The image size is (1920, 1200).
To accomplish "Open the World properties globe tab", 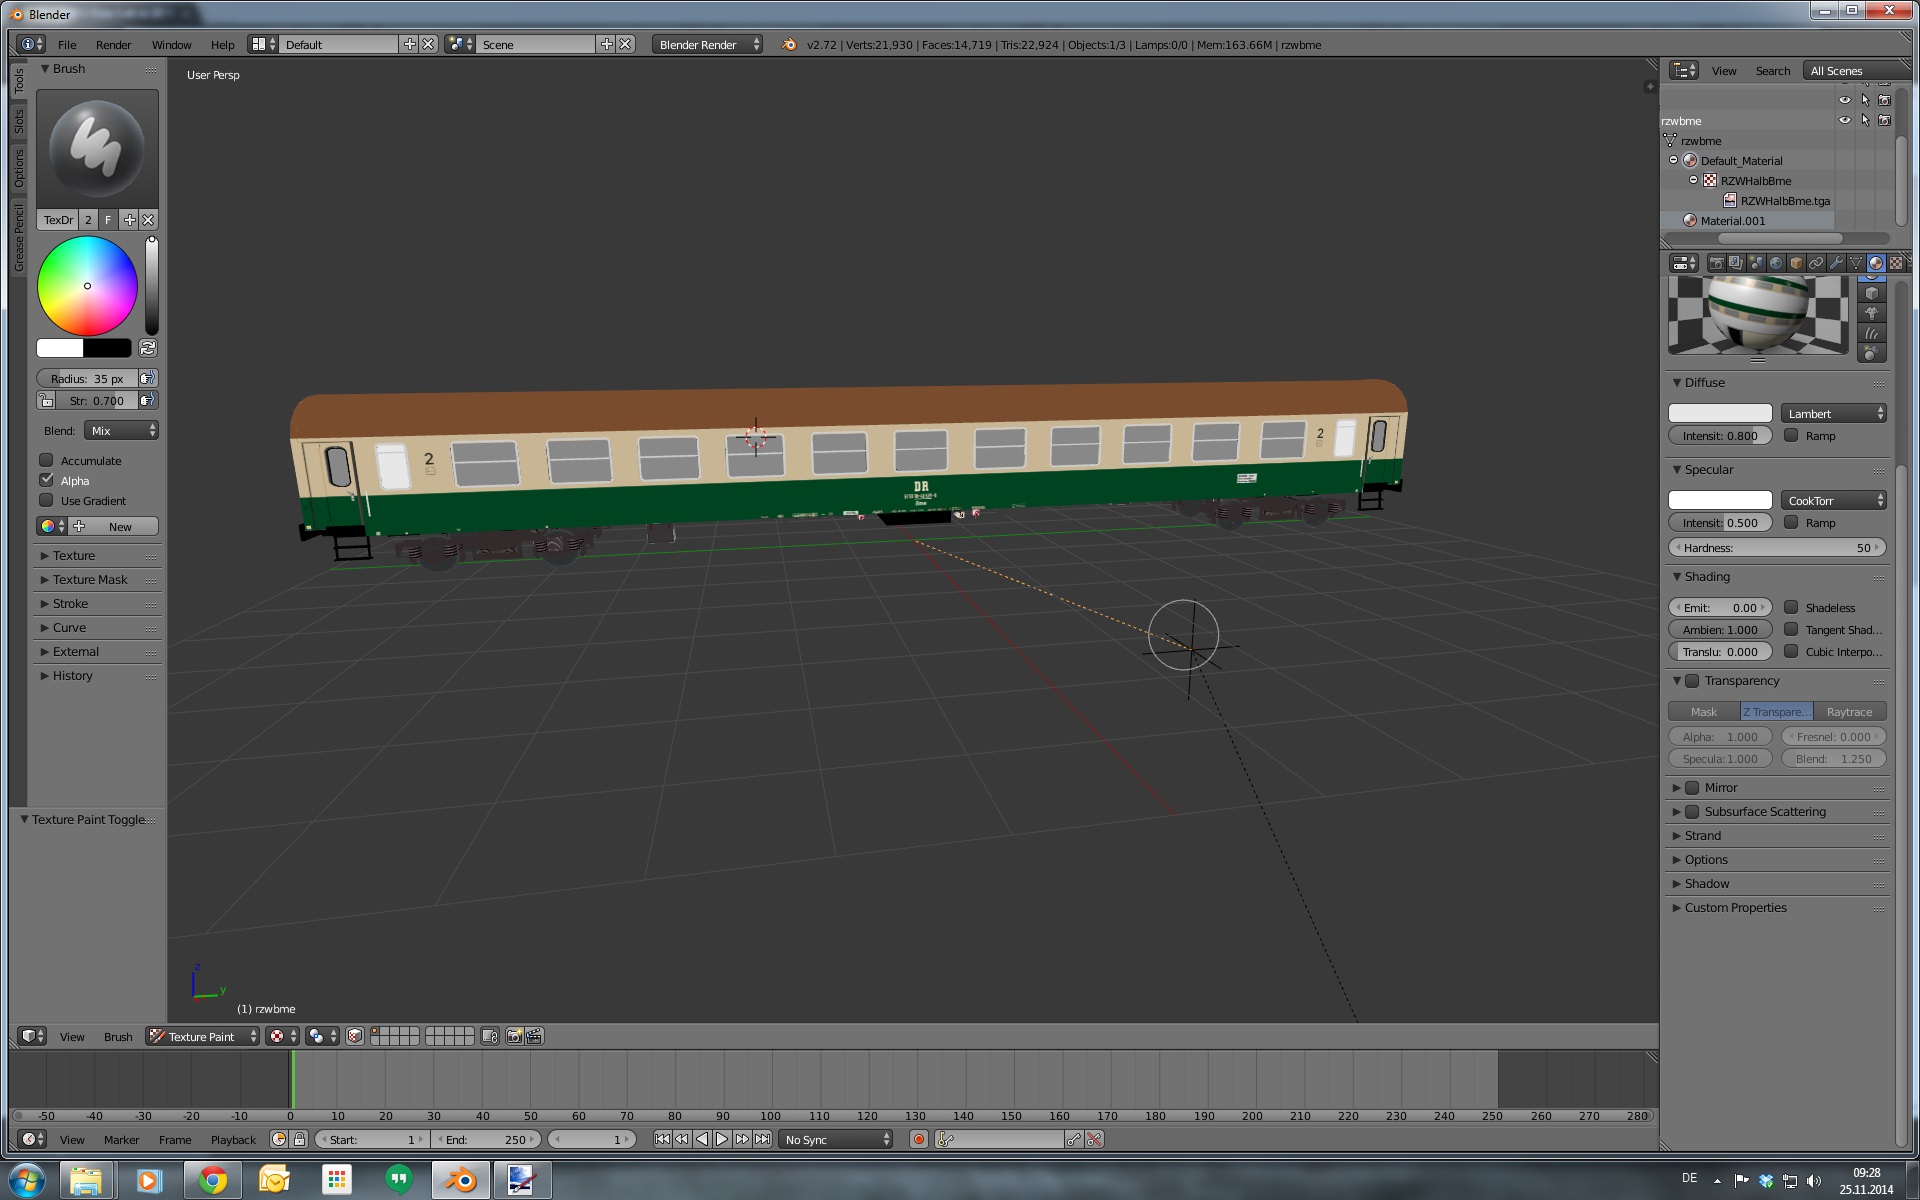I will tap(1776, 263).
